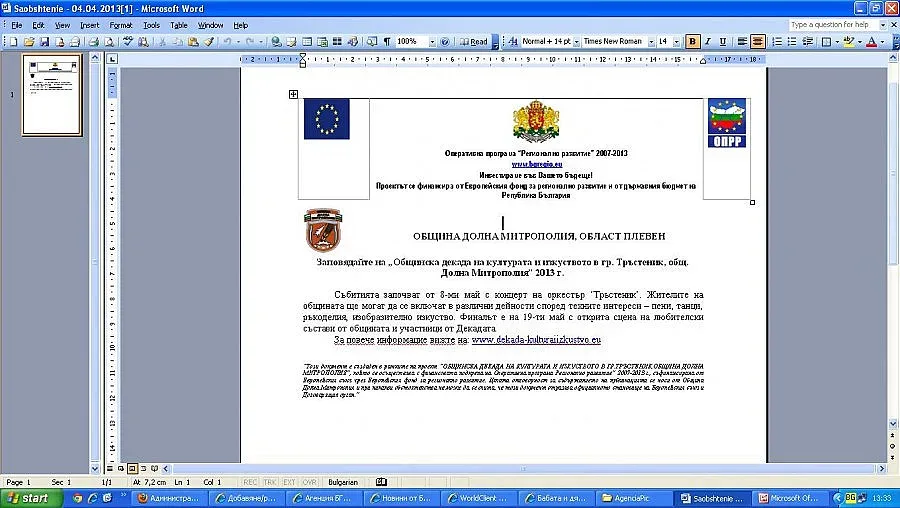Viewport: 900px width, 508px height.
Task: Click the Spelling and Grammar check icon
Action: [128, 42]
